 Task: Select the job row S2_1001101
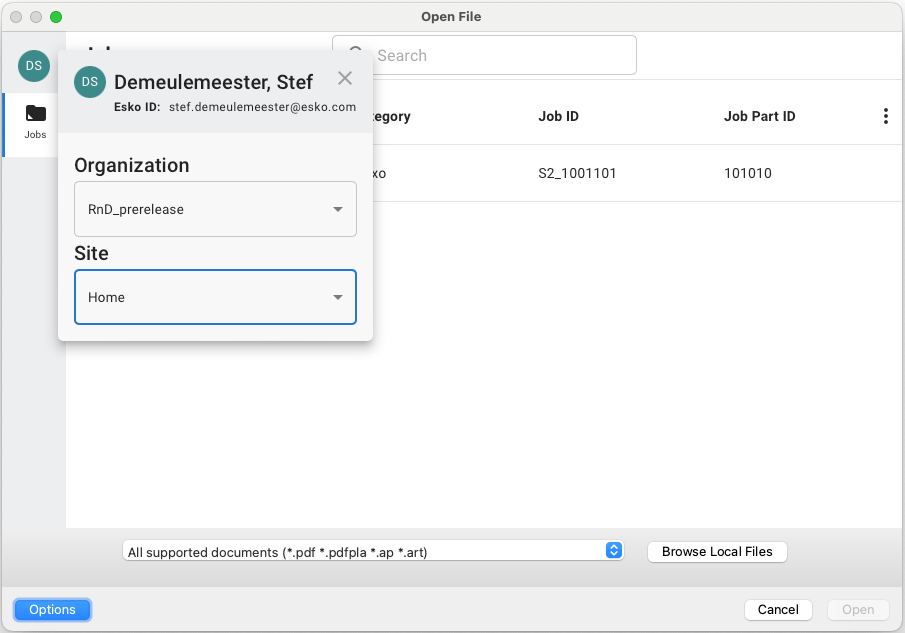(577, 174)
